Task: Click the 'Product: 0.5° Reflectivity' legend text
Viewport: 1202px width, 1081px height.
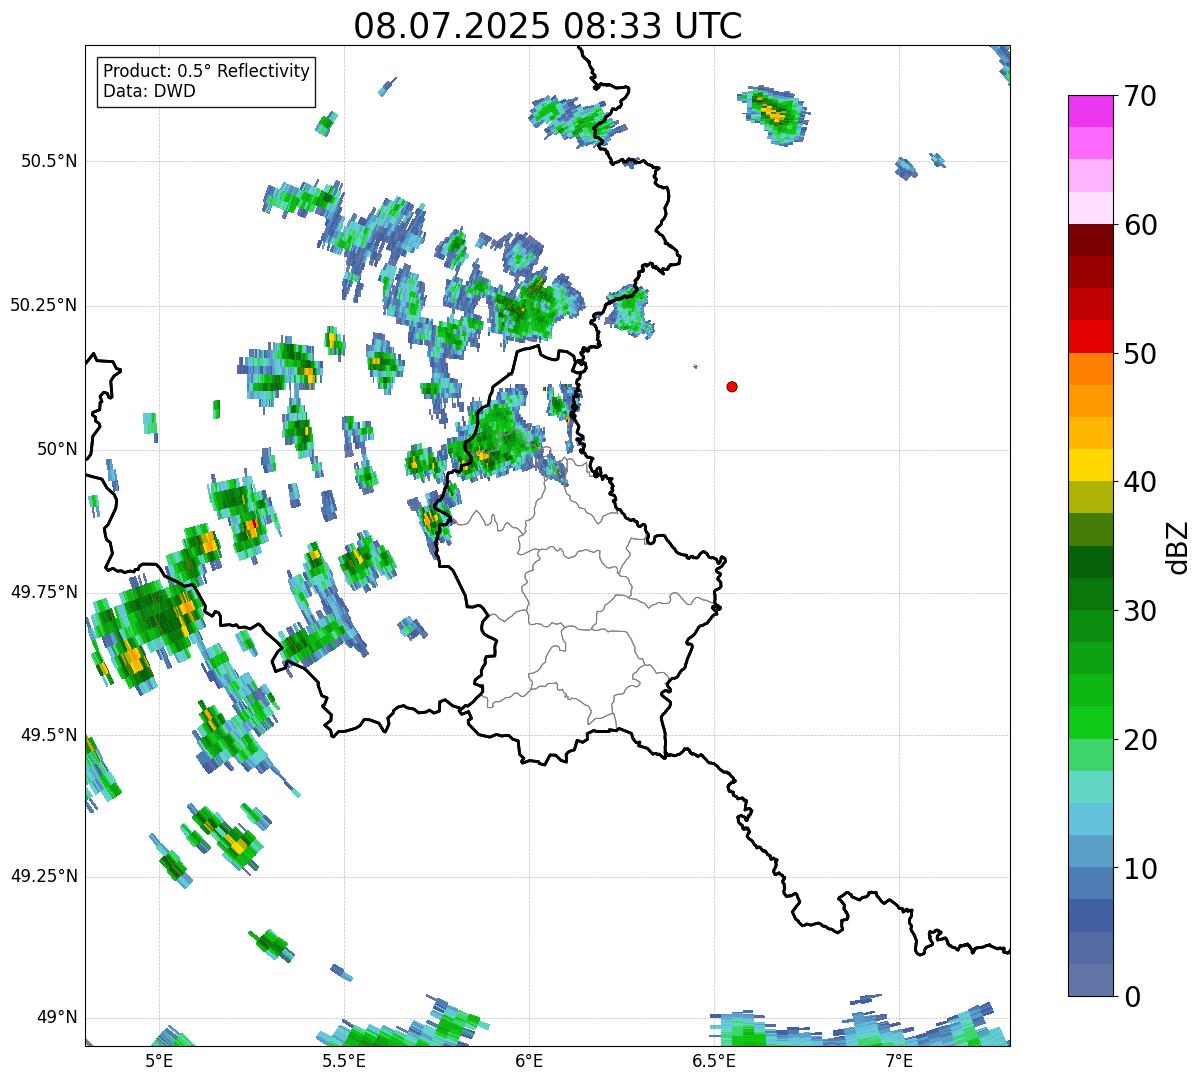Action: (x=206, y=72)
